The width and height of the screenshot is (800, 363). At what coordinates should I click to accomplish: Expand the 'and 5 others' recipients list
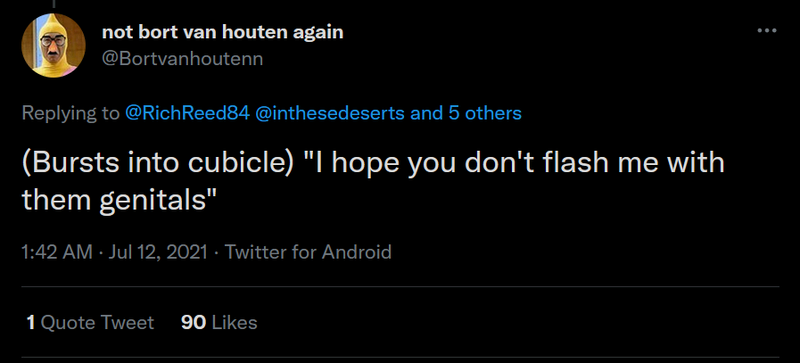(466, 113)
